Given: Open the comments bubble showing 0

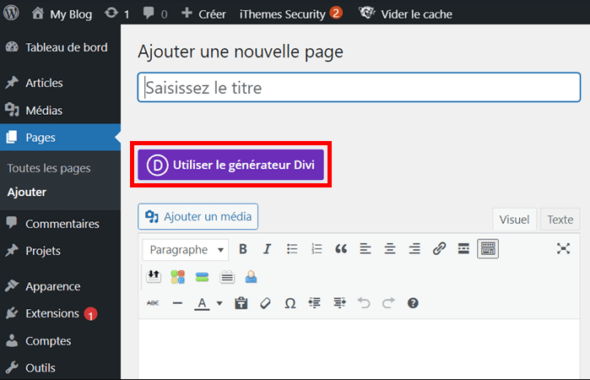Looking at the screenshot, I should (x=155, y=14).
